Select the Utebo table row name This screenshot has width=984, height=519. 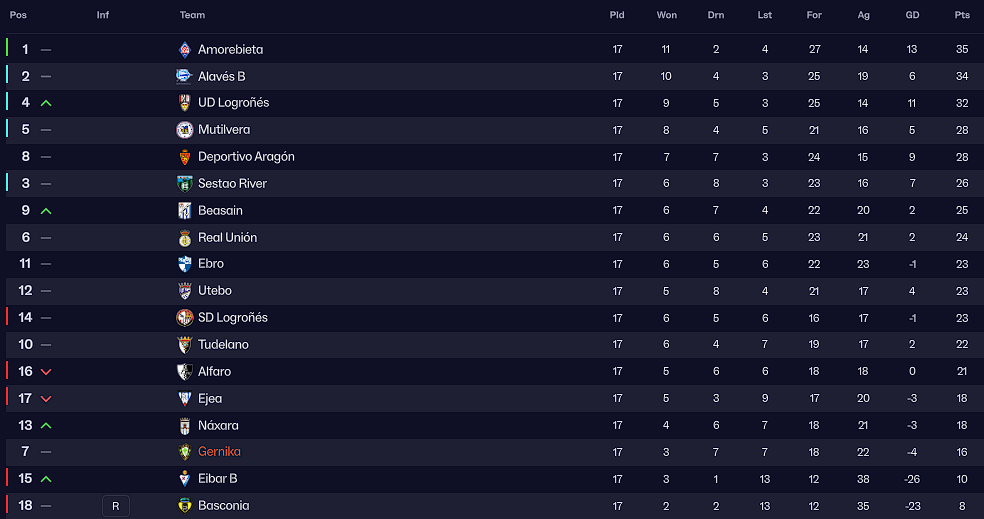click(215, 291)
